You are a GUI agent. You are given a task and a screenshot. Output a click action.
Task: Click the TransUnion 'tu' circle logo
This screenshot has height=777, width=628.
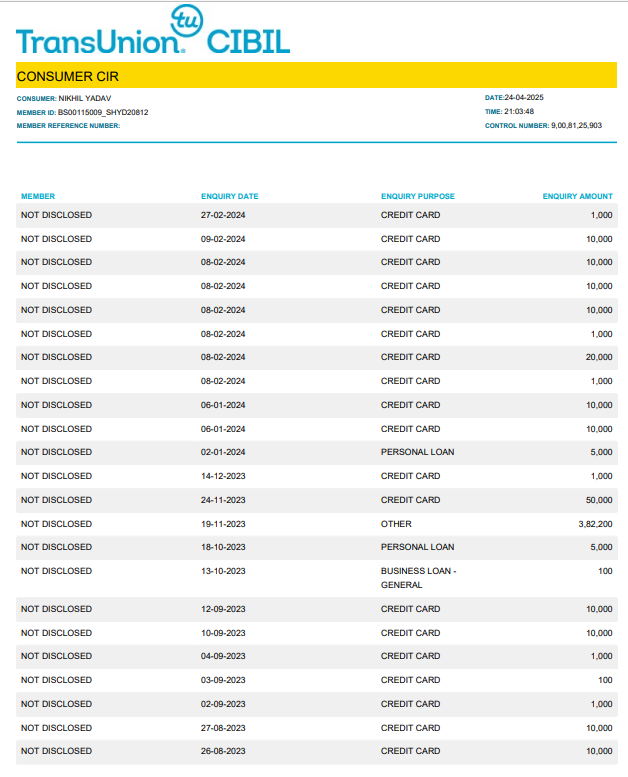[187, 20]
